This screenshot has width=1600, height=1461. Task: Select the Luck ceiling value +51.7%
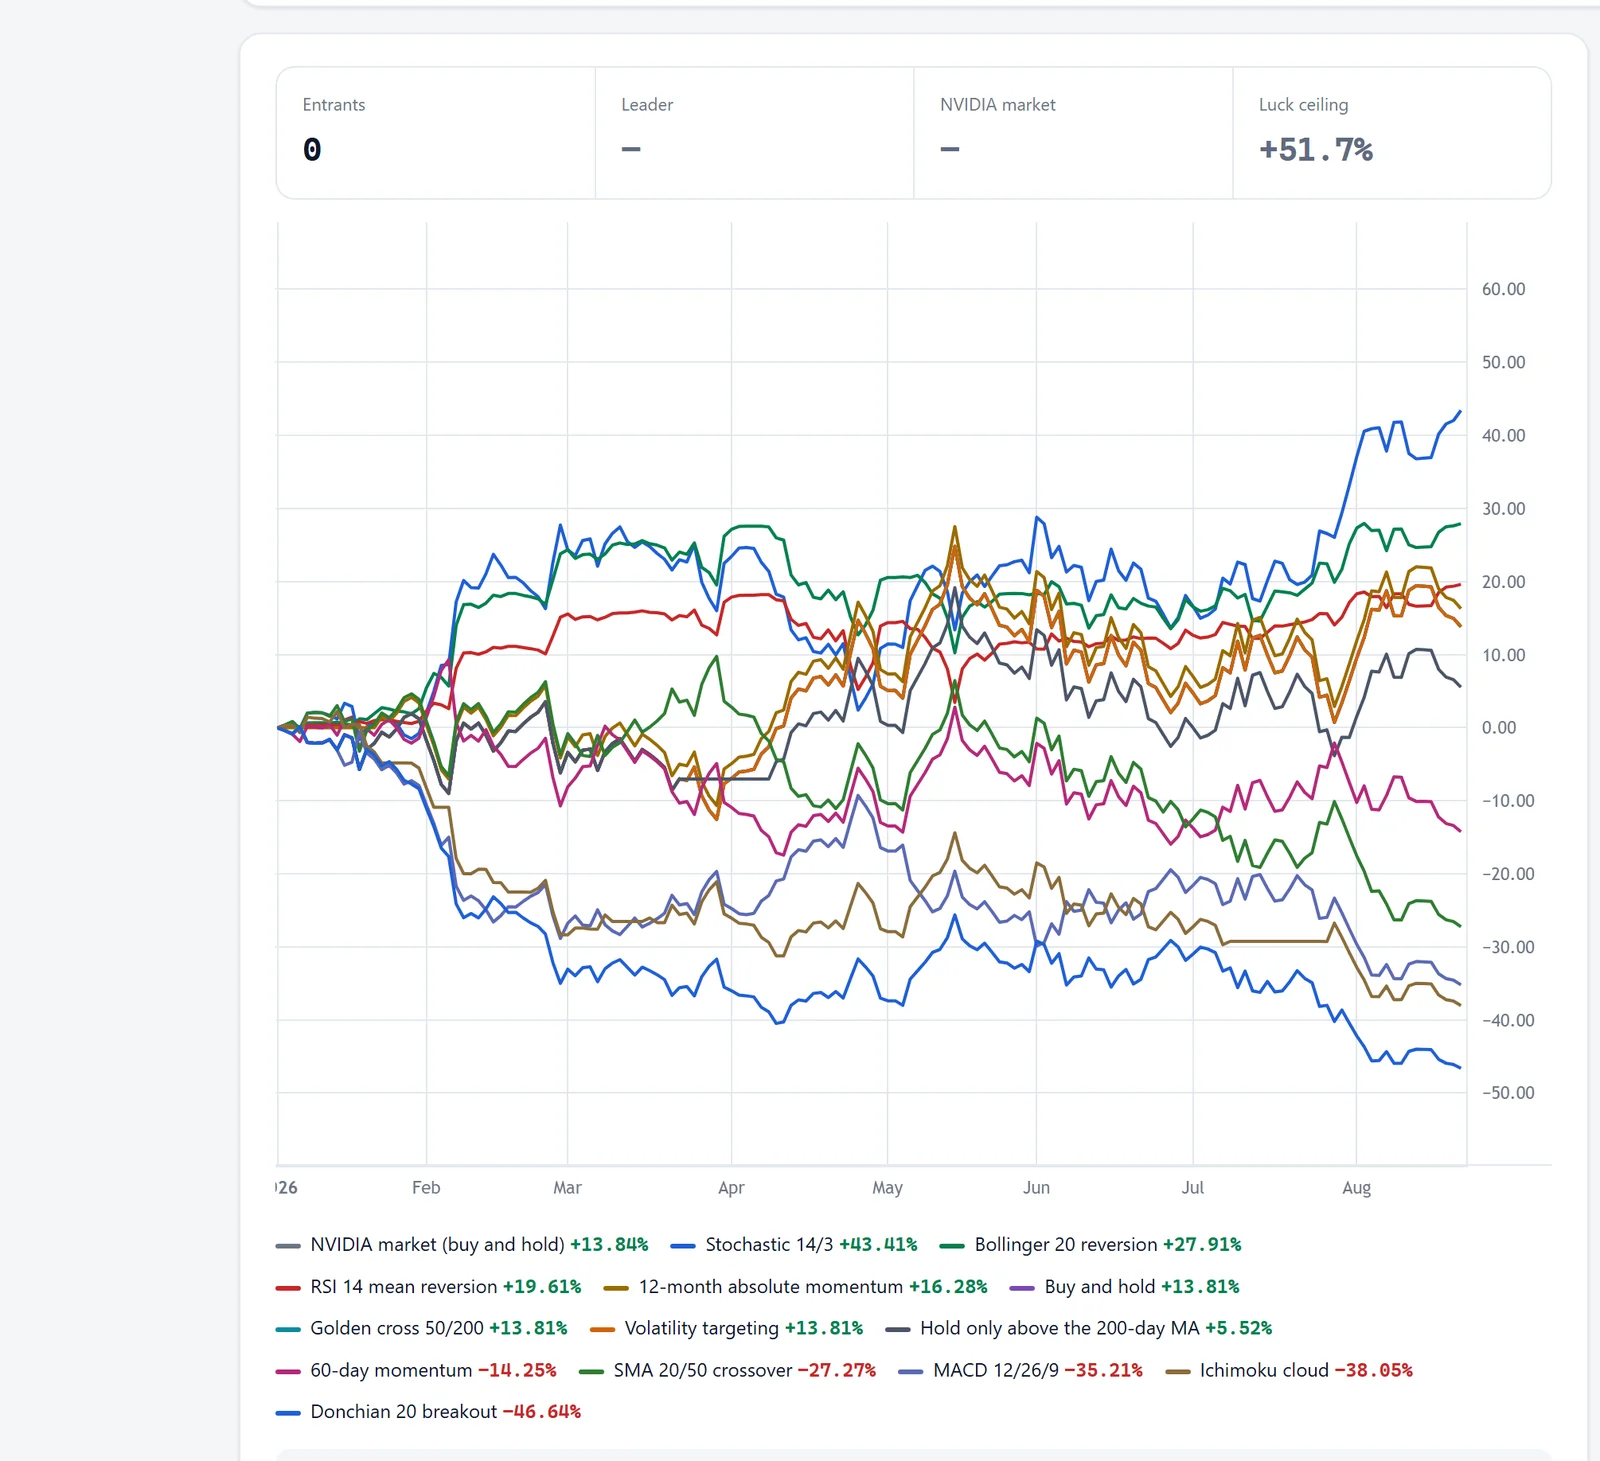[1316, 150]
